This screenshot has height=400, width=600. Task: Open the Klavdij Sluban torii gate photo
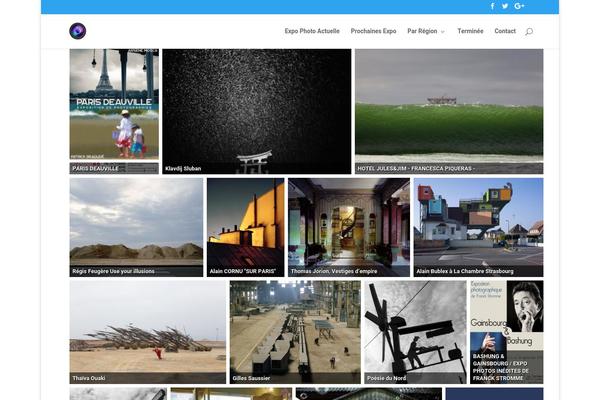click(257, 111)
